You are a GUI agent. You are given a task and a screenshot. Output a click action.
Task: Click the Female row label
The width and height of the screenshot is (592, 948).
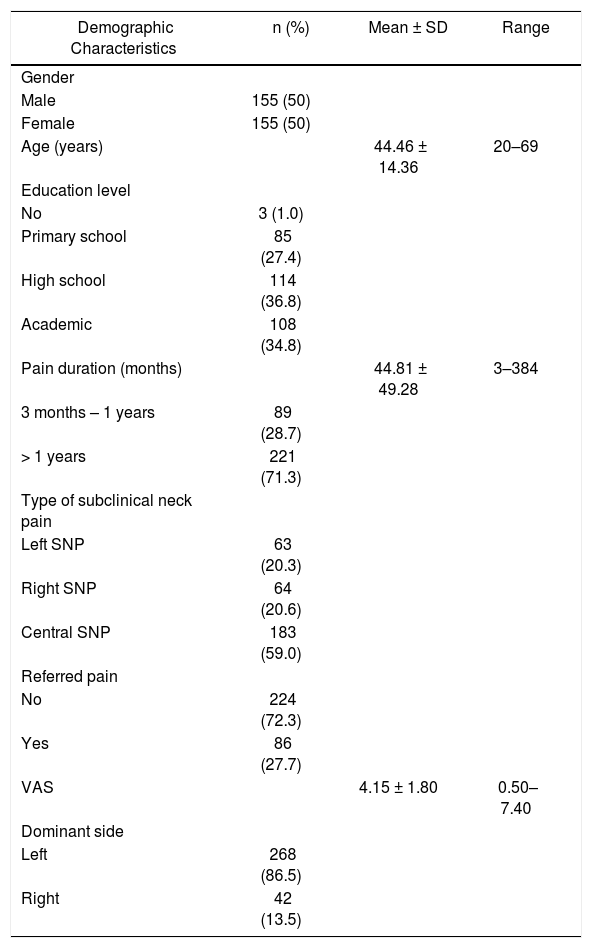(48, 123)
